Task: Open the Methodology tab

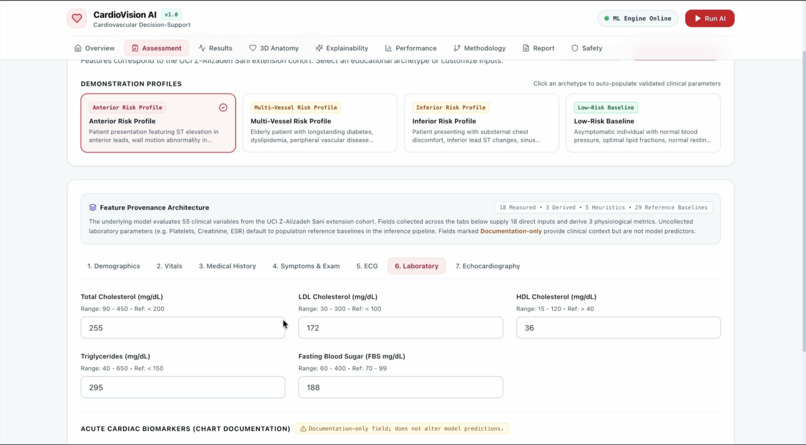Action: [x=480, y=48]
